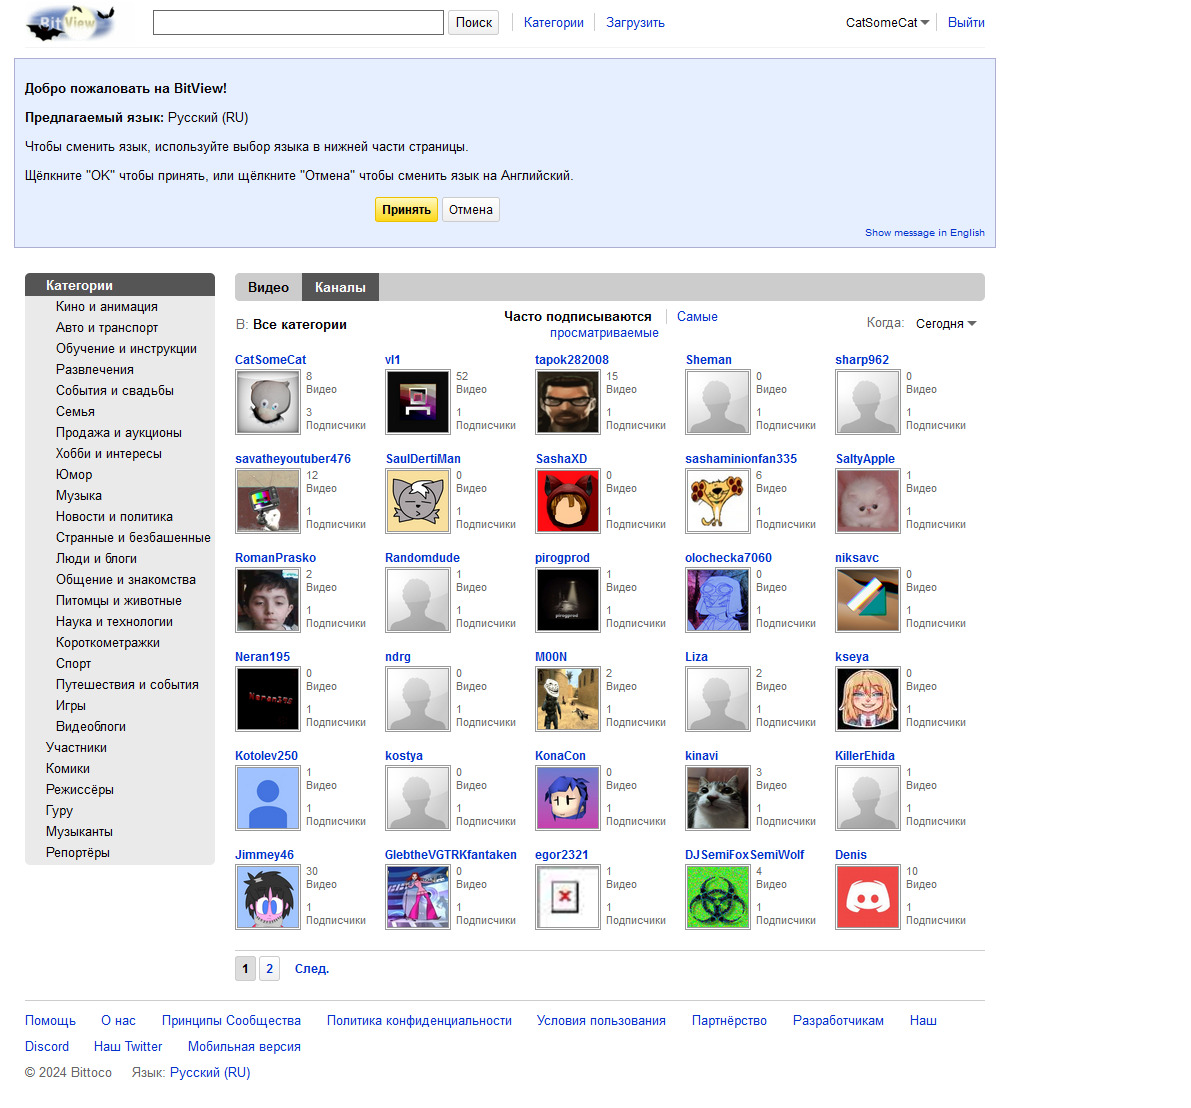The height and width of the screenshot is (1108, 1191).
Task: Open DJSemiFoxSemiWolf biohazard avatar
Action: [x=718, y=897]
